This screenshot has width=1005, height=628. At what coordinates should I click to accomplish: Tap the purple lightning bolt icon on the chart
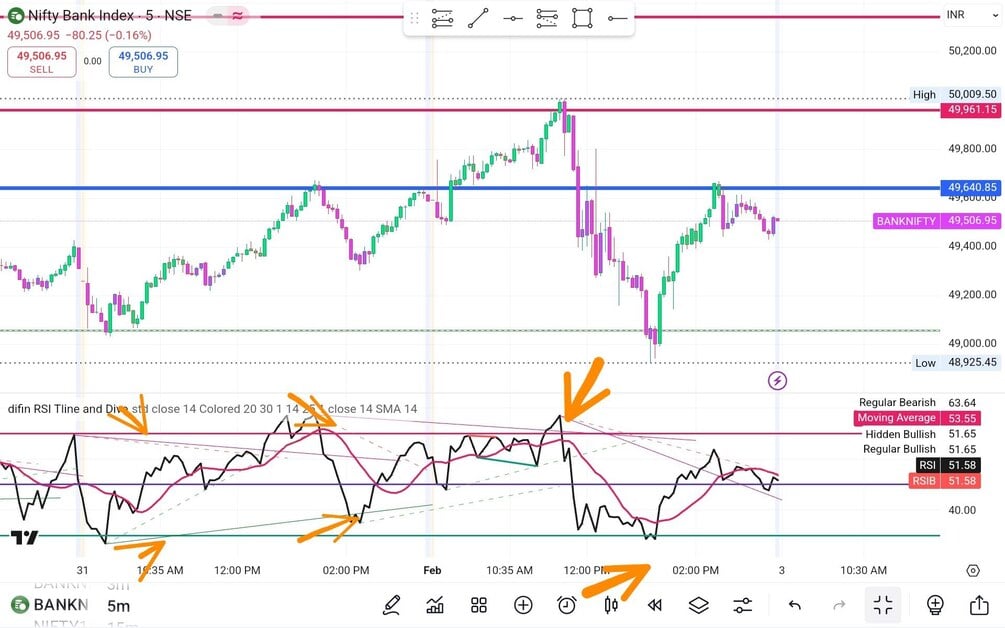point(777,381)
